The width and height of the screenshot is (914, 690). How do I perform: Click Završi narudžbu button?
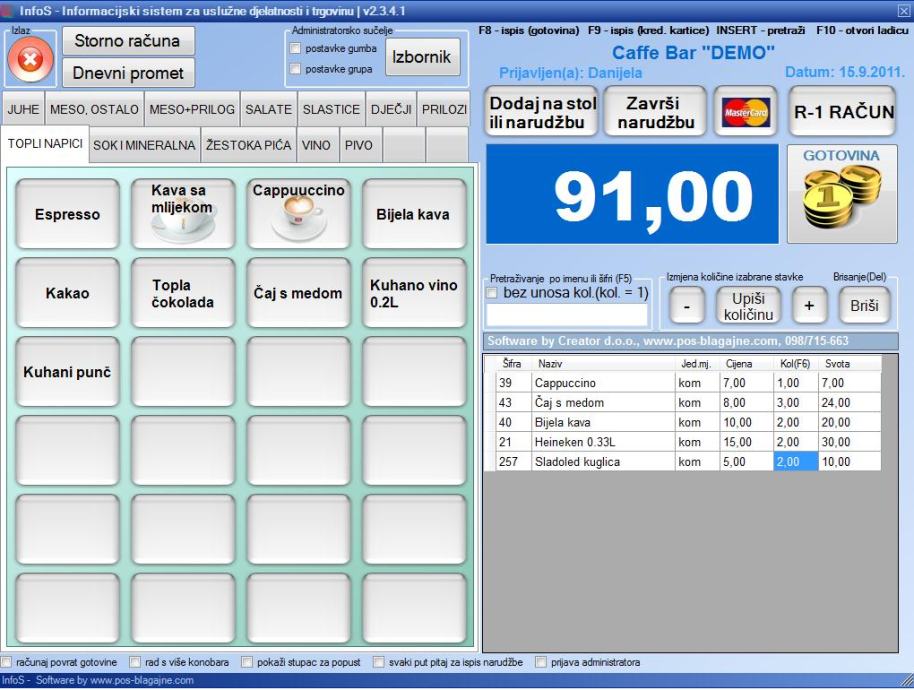click(x=655, y=111)
